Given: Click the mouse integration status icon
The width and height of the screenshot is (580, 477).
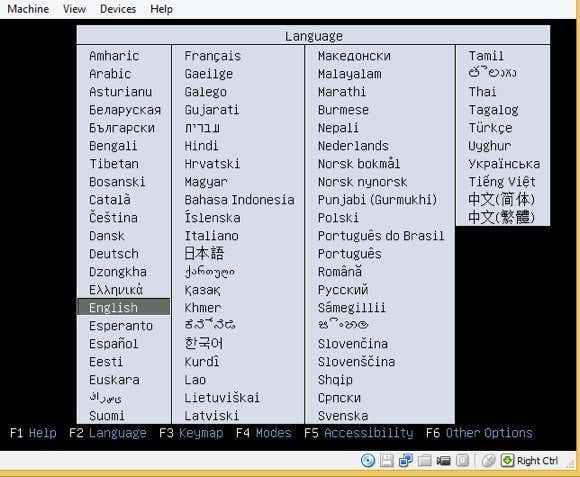Looking at the screenshot, I should (x=489, y=460).
